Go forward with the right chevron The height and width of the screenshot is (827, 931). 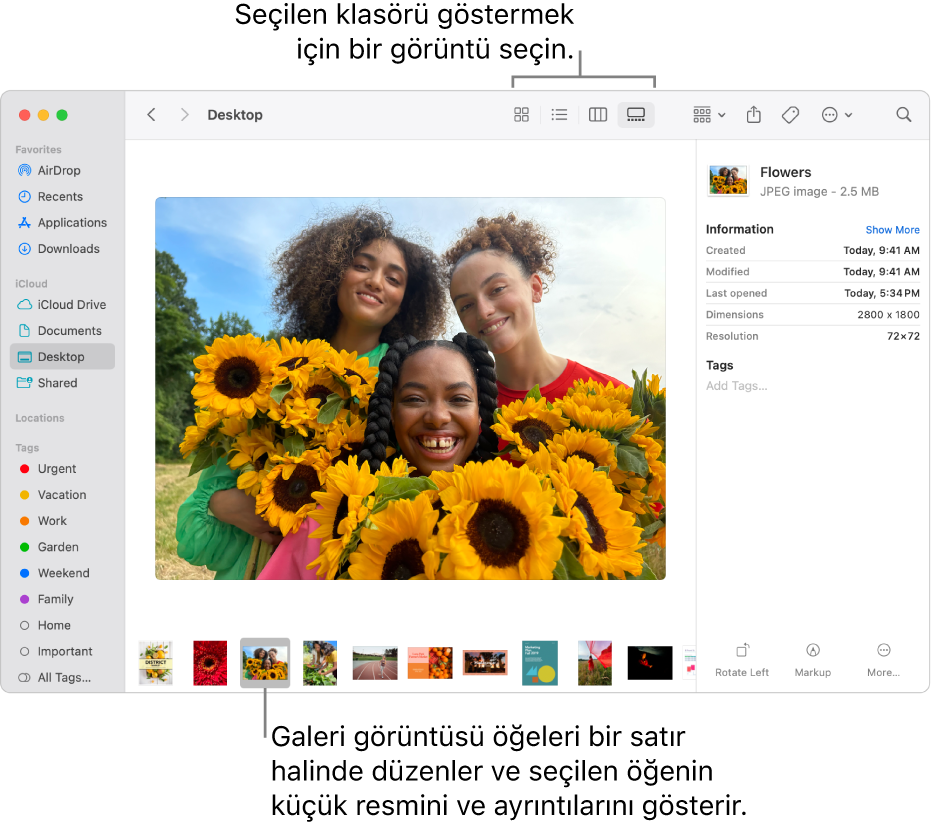point(184,115)
